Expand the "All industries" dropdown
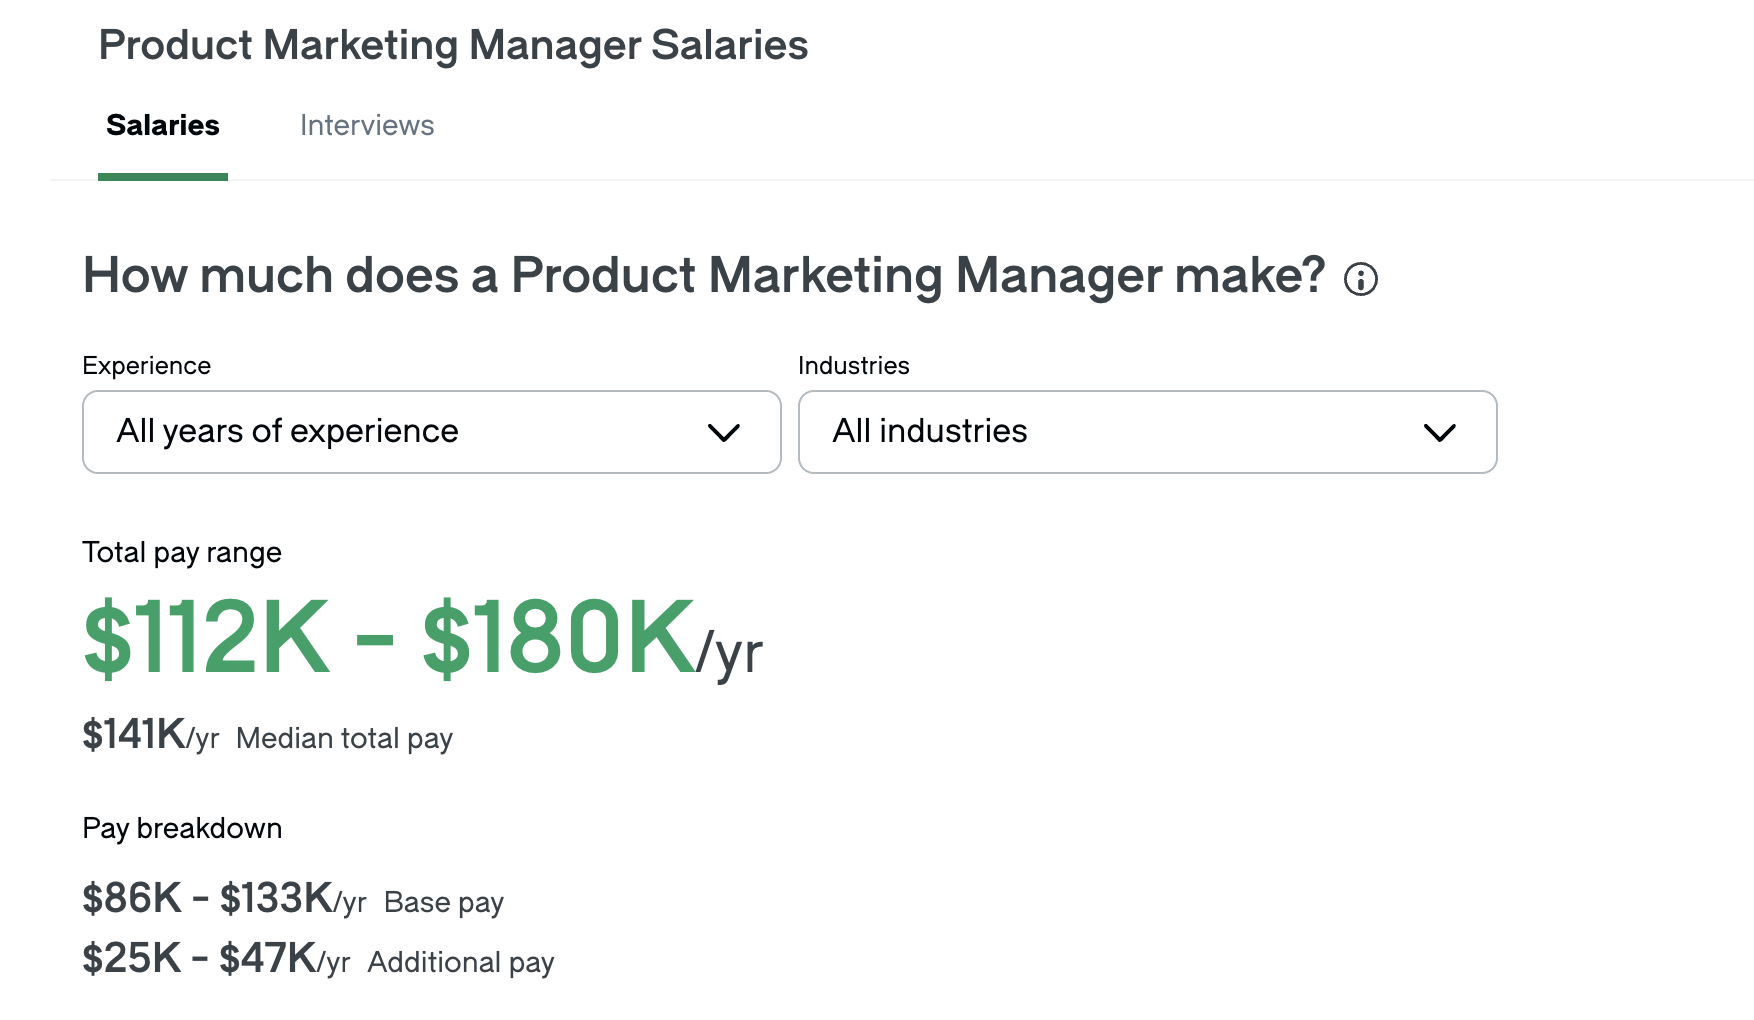 pos(1146,432)
